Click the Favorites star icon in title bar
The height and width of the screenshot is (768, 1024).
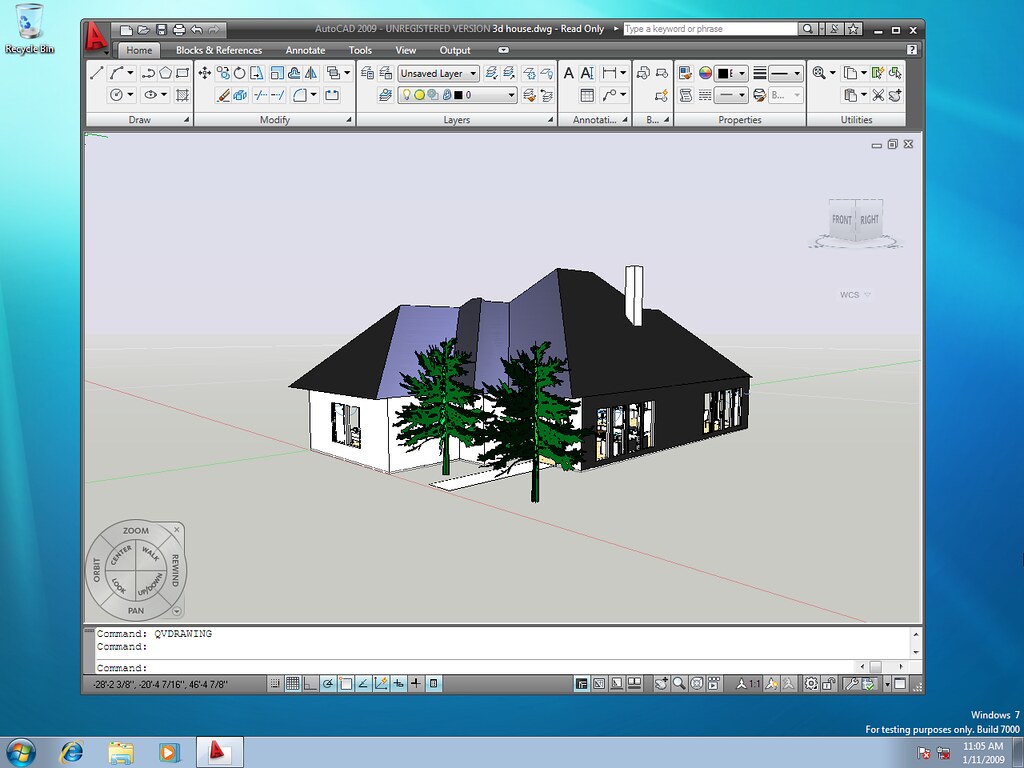[x=853, y=29]
